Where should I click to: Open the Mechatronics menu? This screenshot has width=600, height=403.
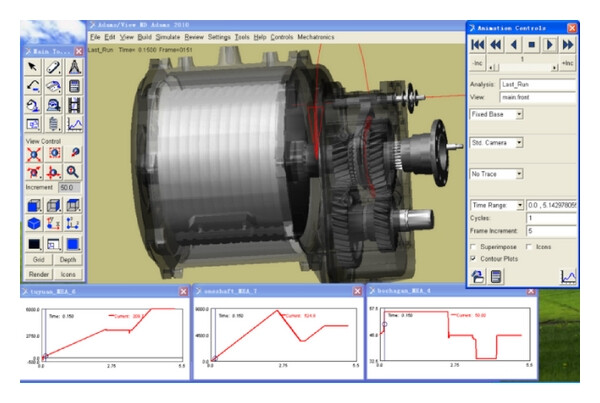point(316,37)
